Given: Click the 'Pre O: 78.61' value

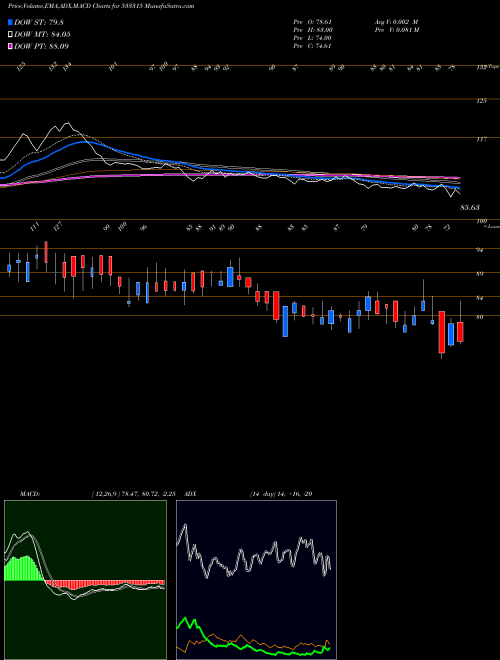Looking at the screenshot, I should tap(313, 22).
